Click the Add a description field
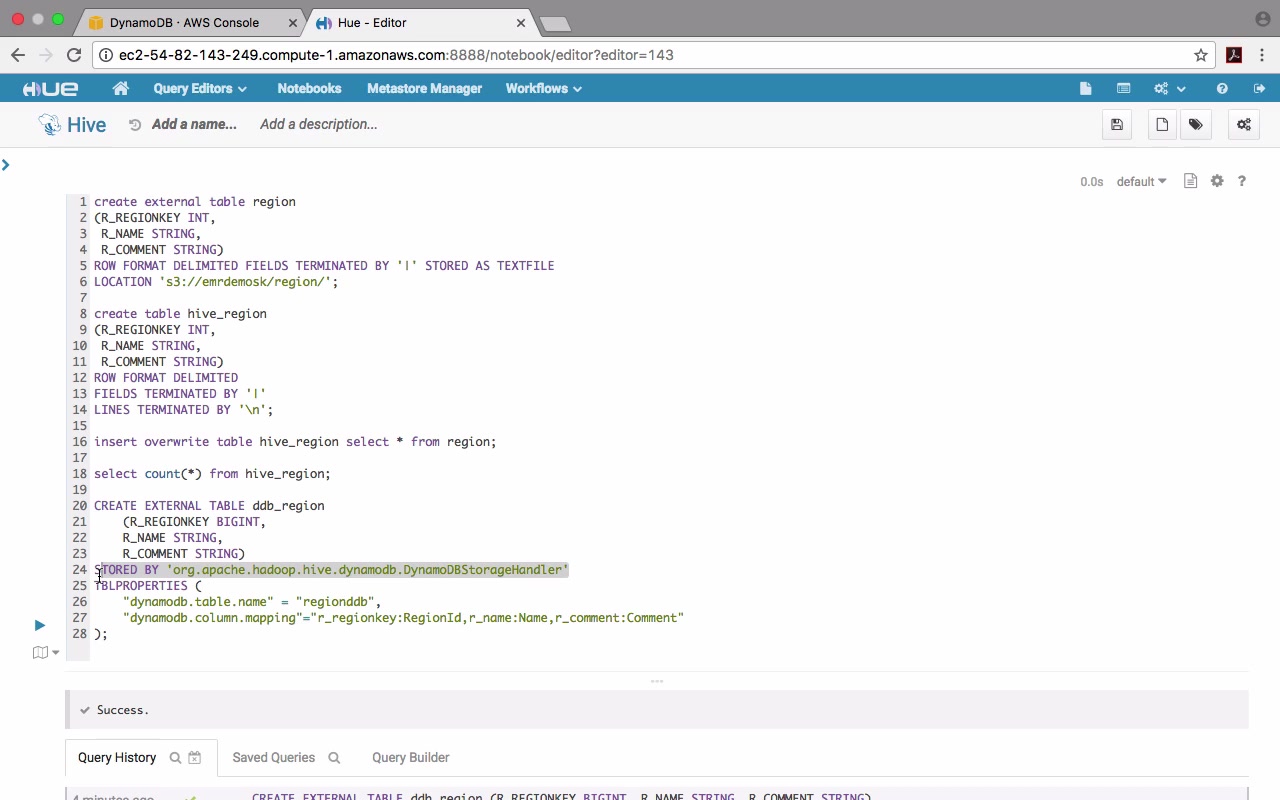Viewport: 1280px width, 800px height. coord(318,125)
